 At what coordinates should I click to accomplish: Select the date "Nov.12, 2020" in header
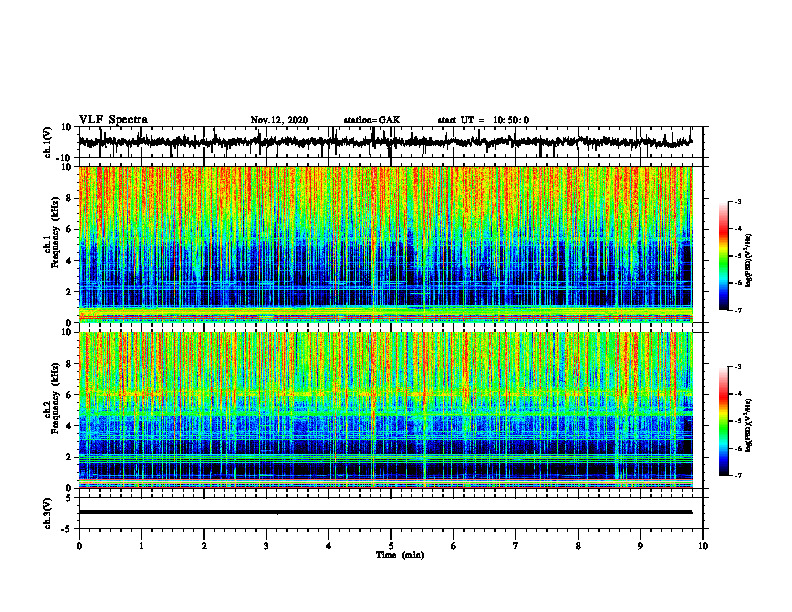click(x=279, y=120)
